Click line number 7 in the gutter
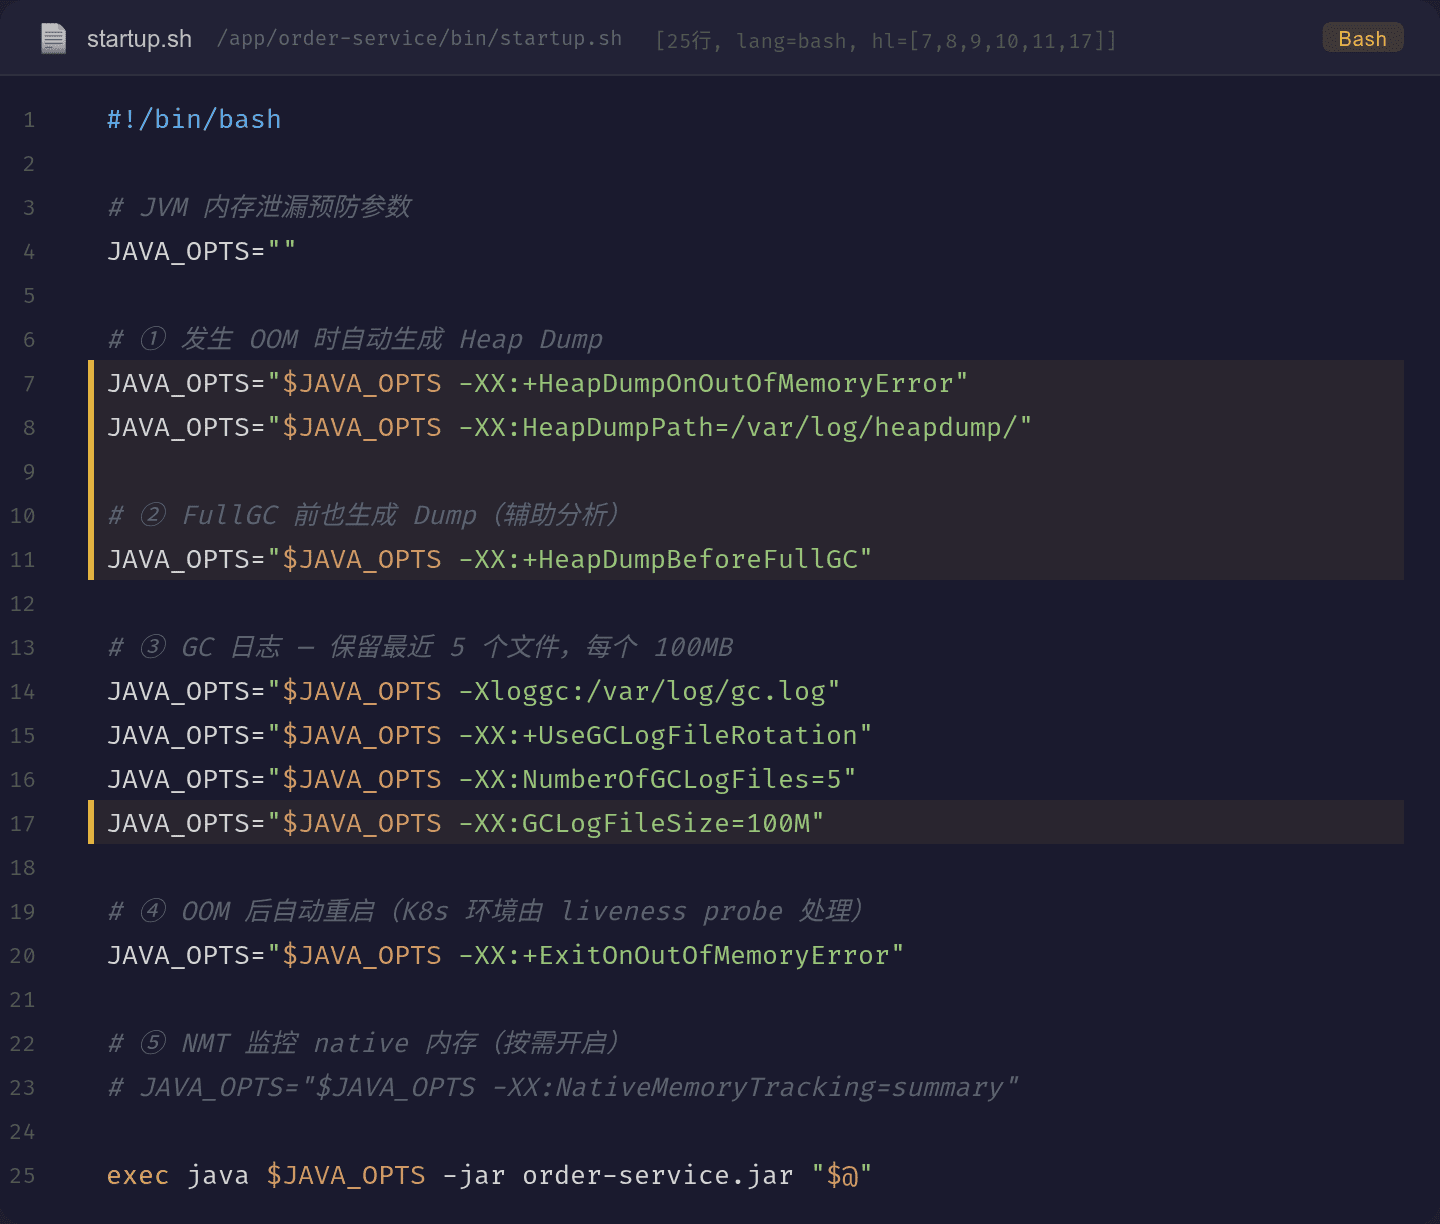The width and height of the screenshot is (1440, 1224). point(29,384)
